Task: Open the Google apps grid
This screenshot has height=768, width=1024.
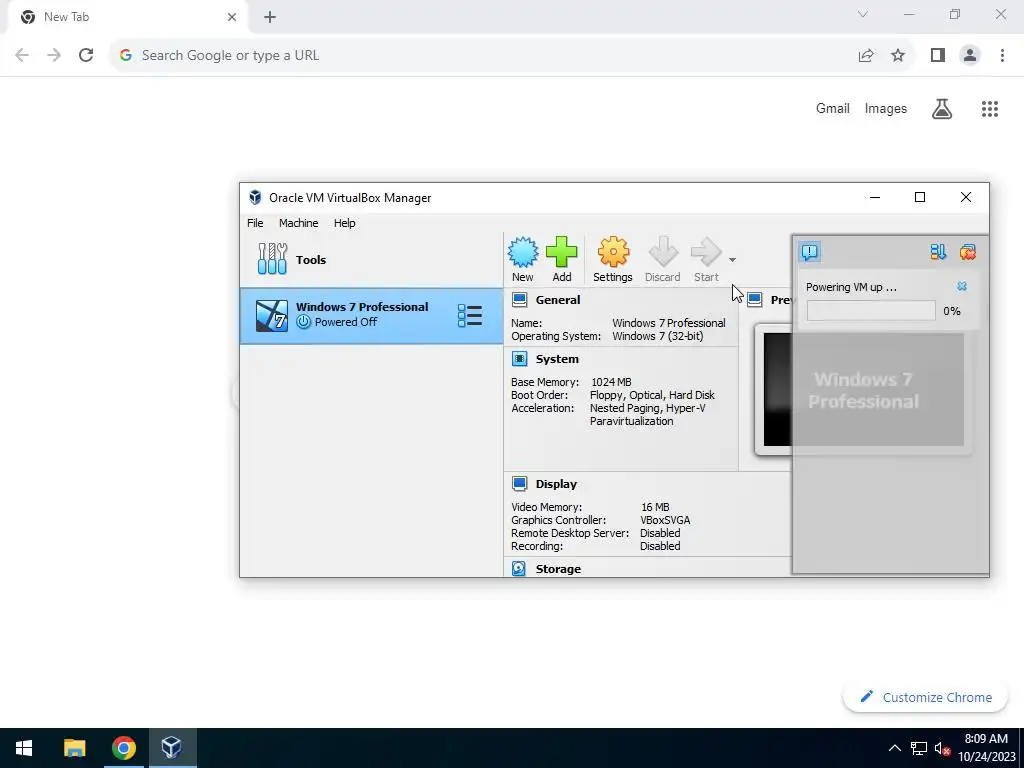Action: click(x=989, y=108)
